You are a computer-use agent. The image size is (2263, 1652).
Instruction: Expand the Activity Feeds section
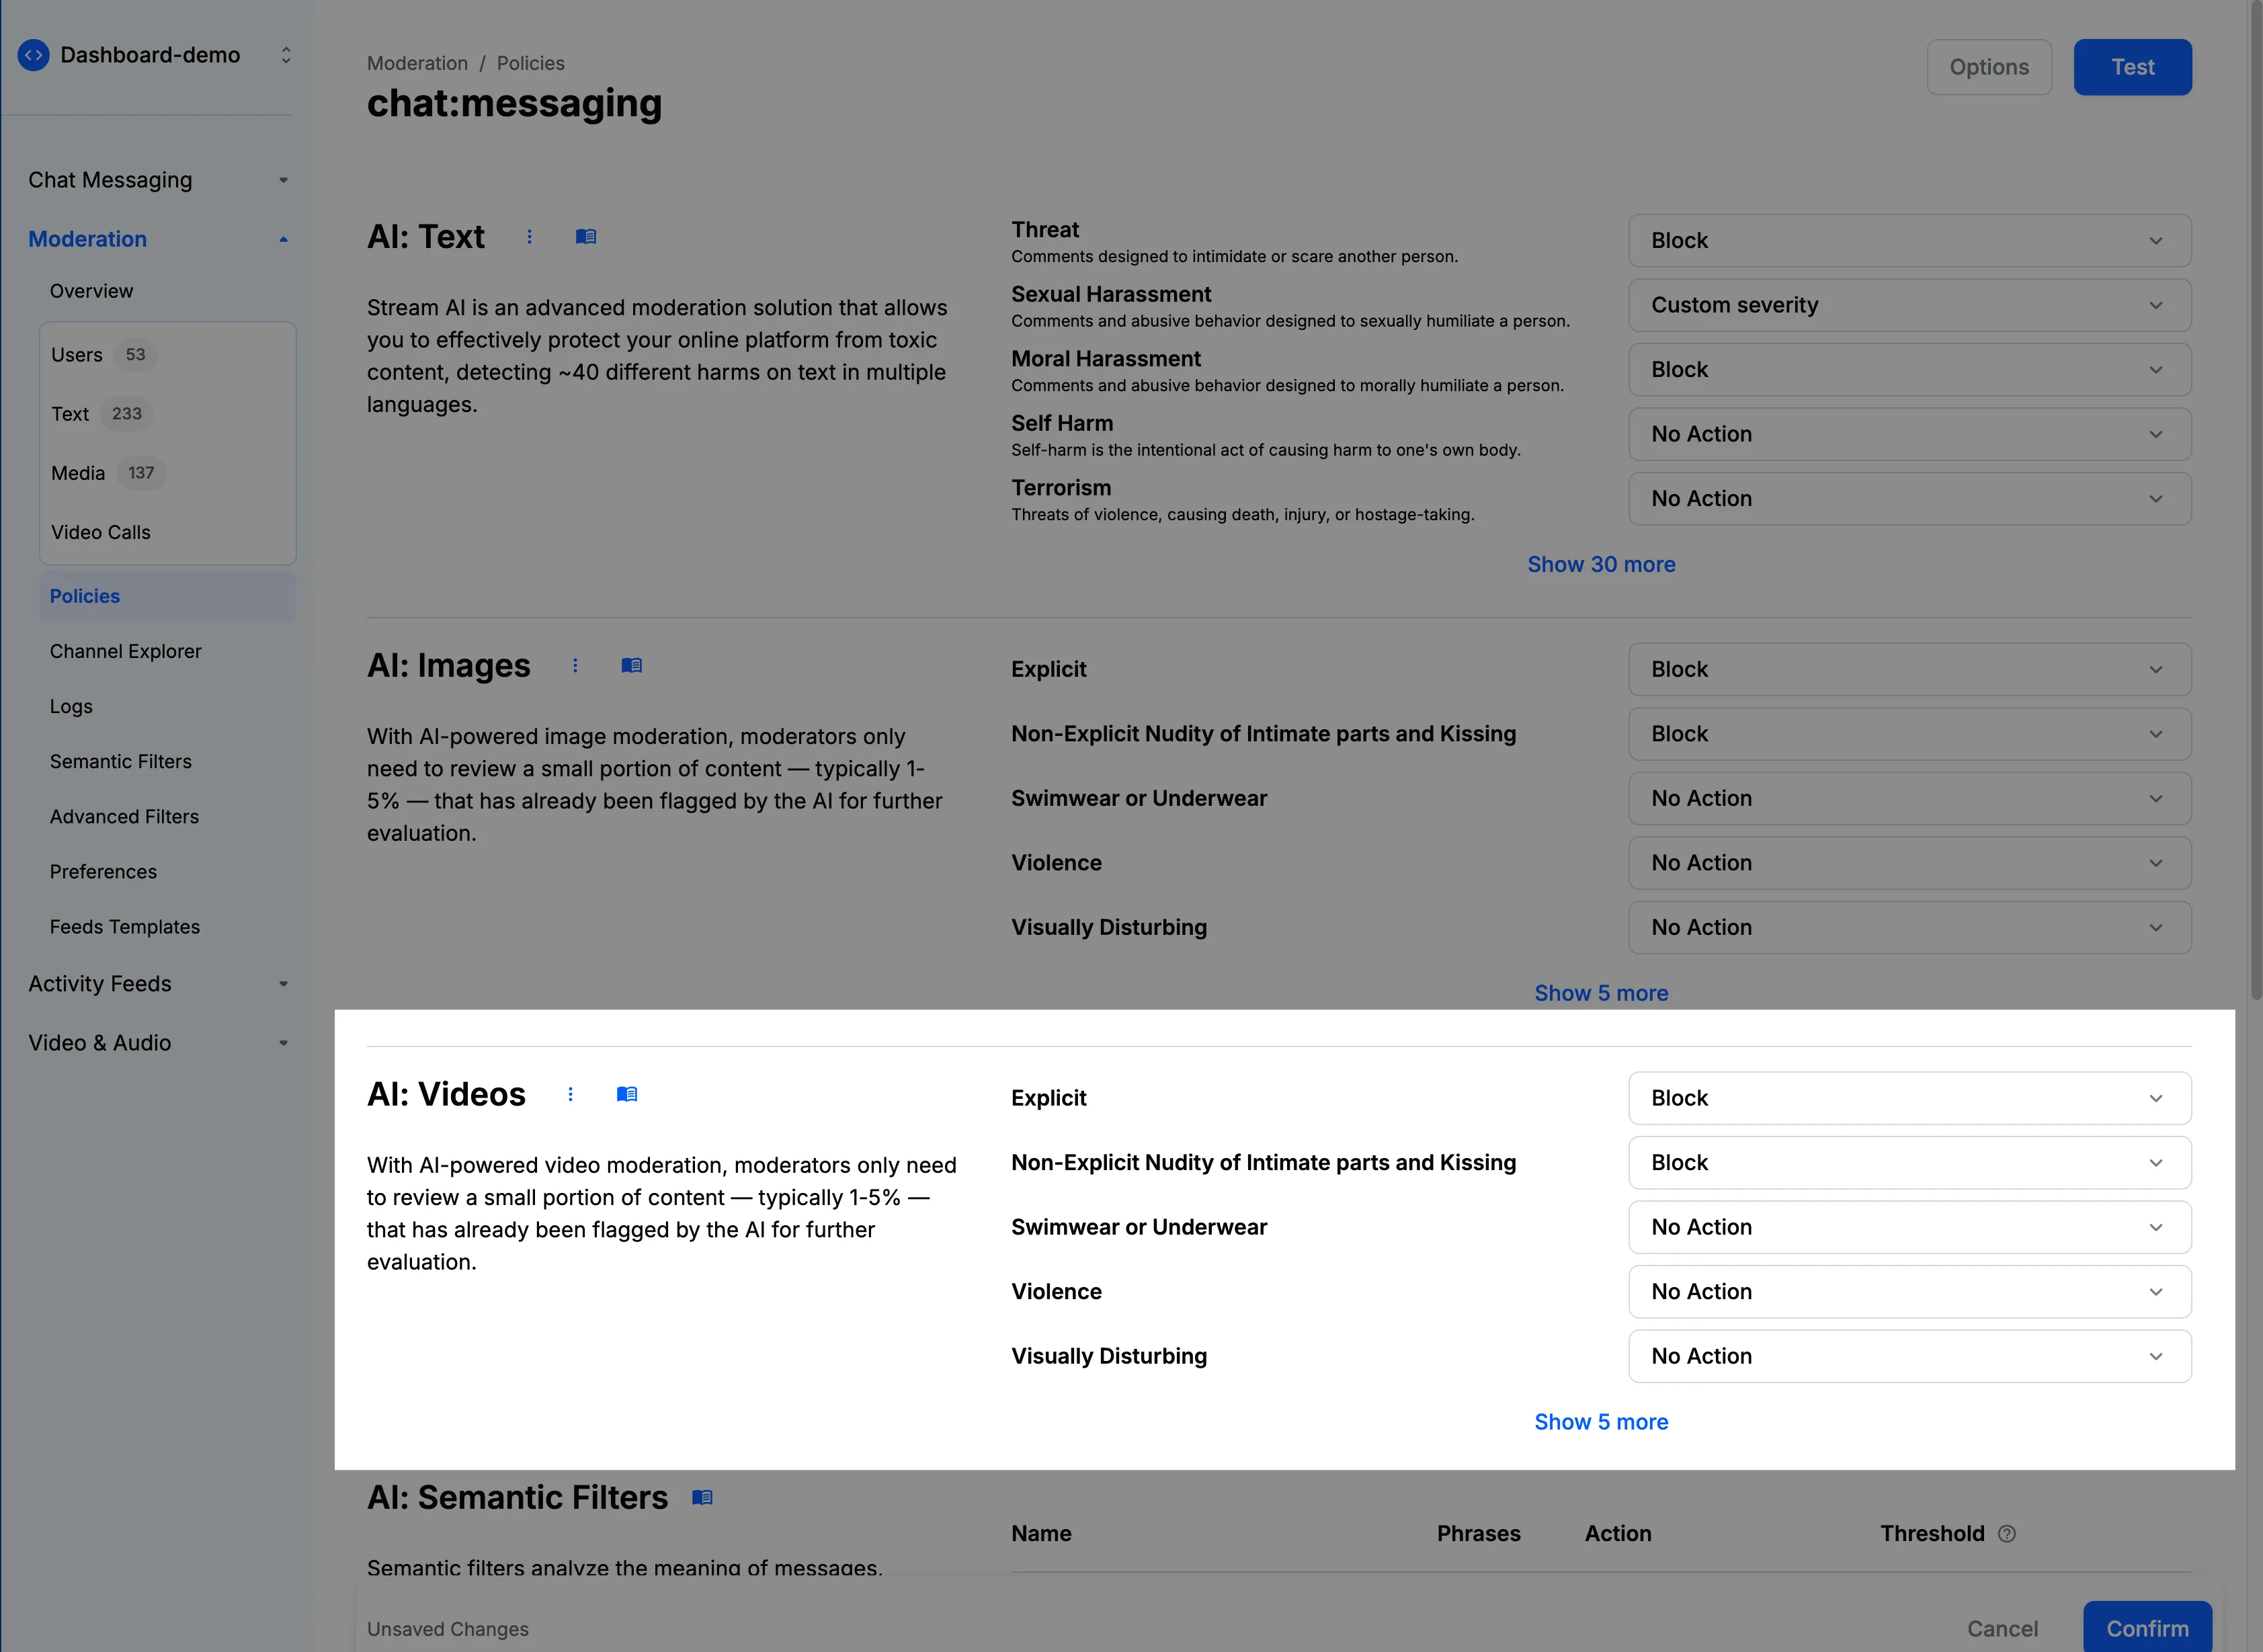click(282, 983)
